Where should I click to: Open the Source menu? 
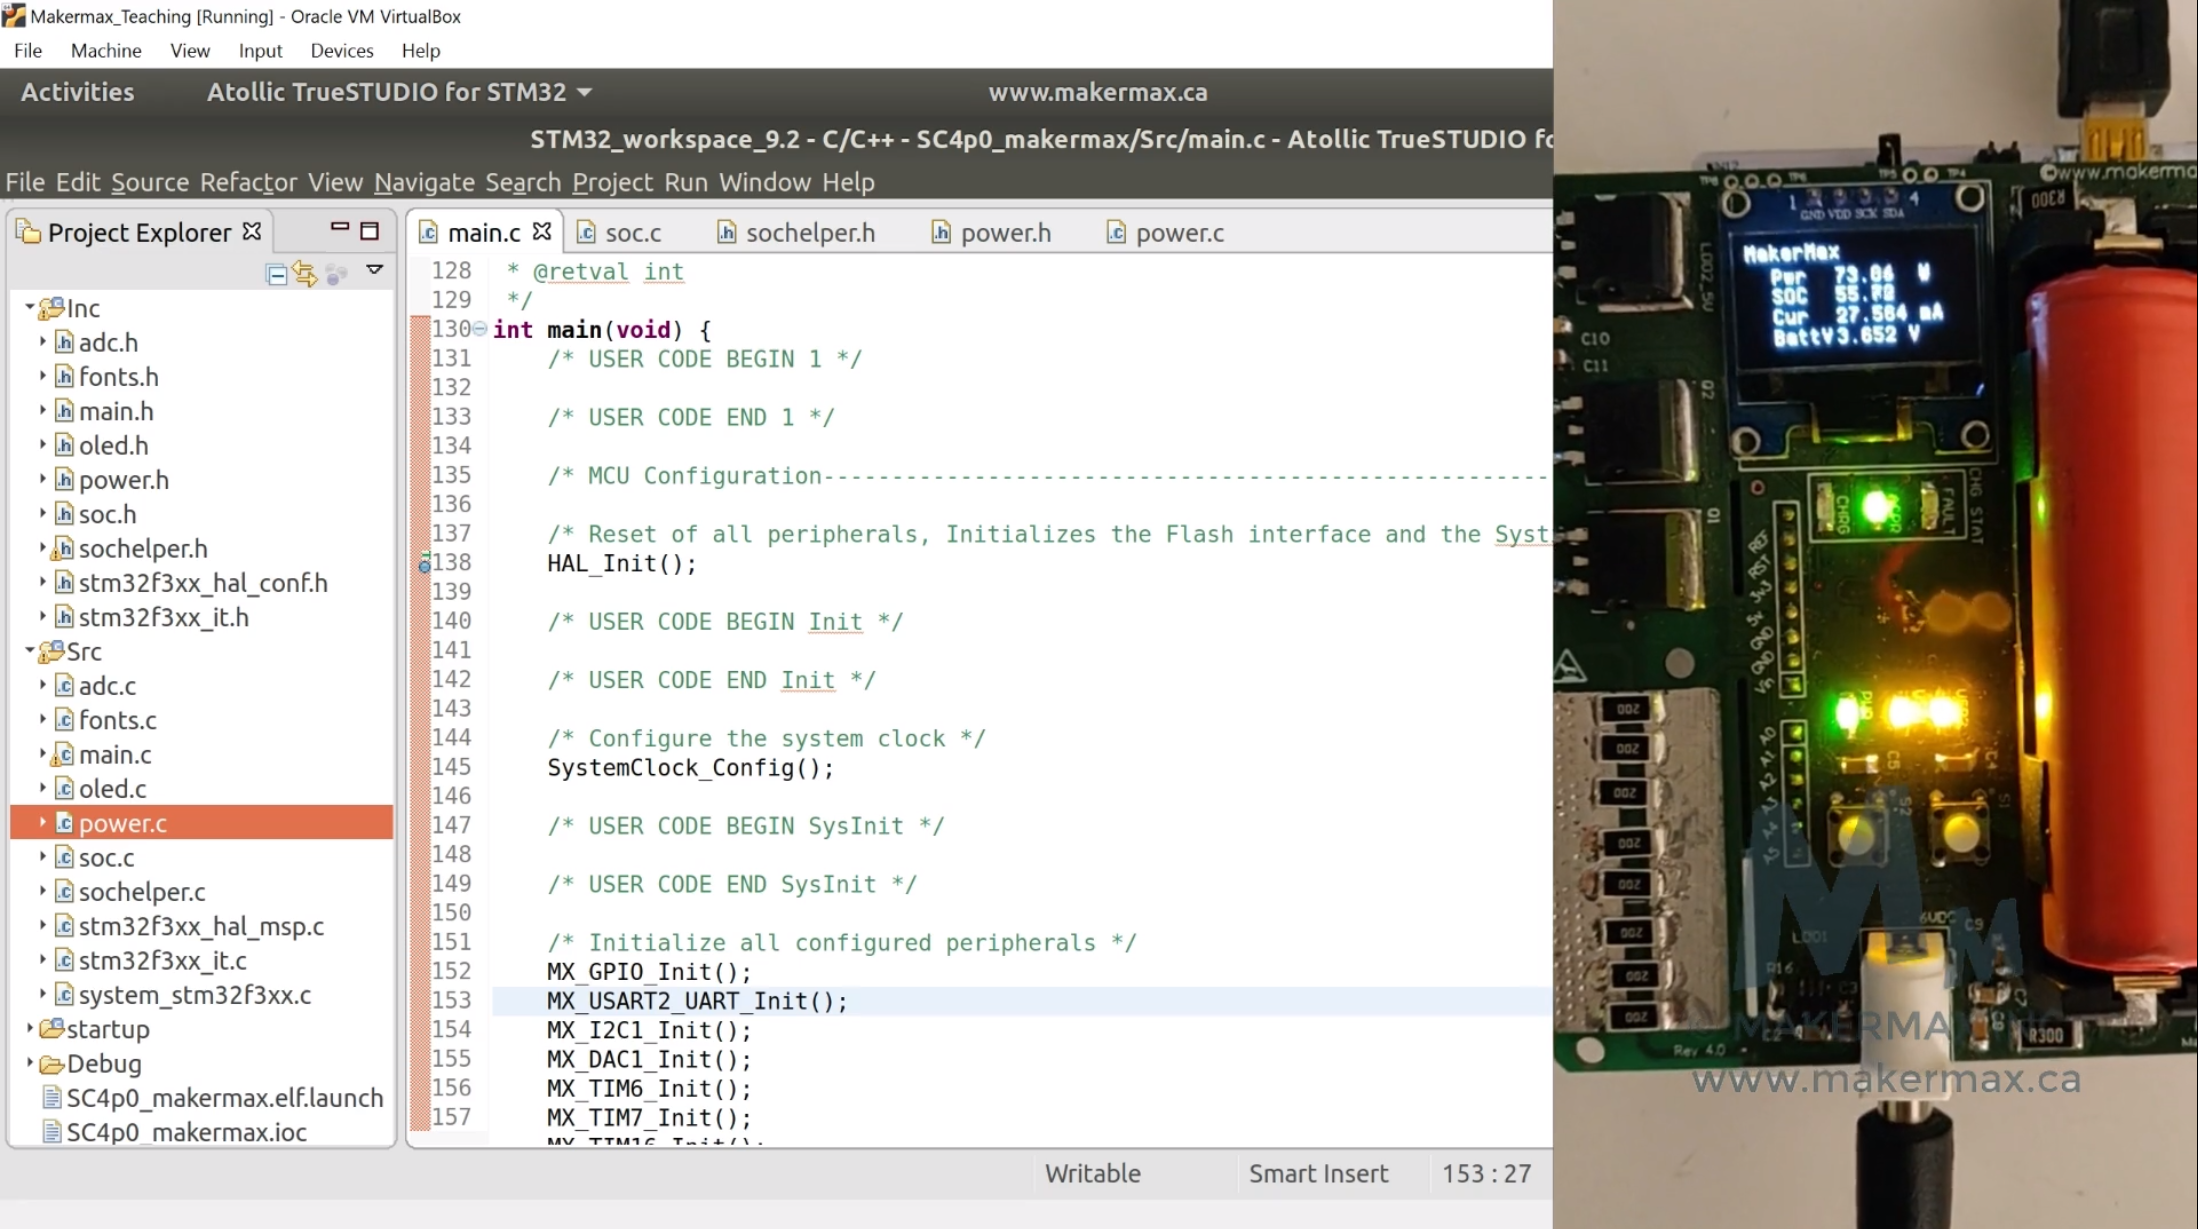(150, 182)
